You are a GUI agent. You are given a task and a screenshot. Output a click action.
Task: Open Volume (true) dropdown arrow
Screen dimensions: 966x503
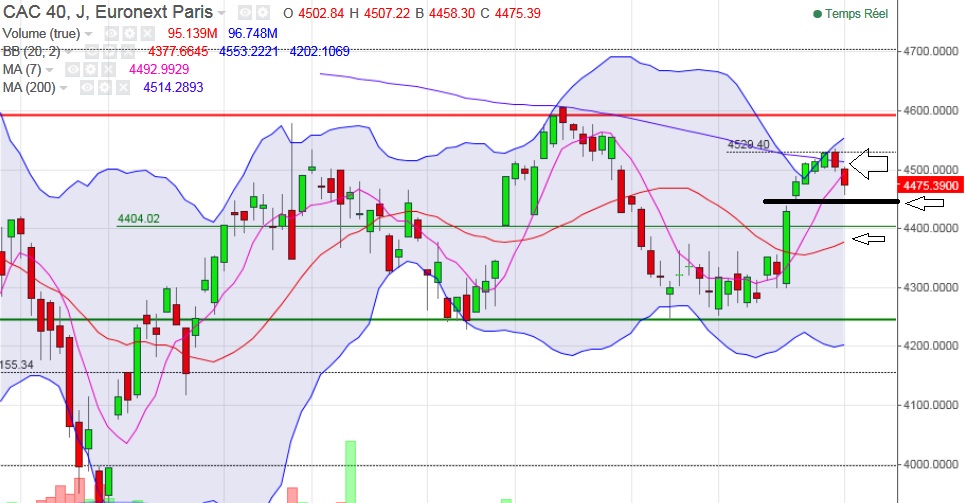(x=89, y=34)
